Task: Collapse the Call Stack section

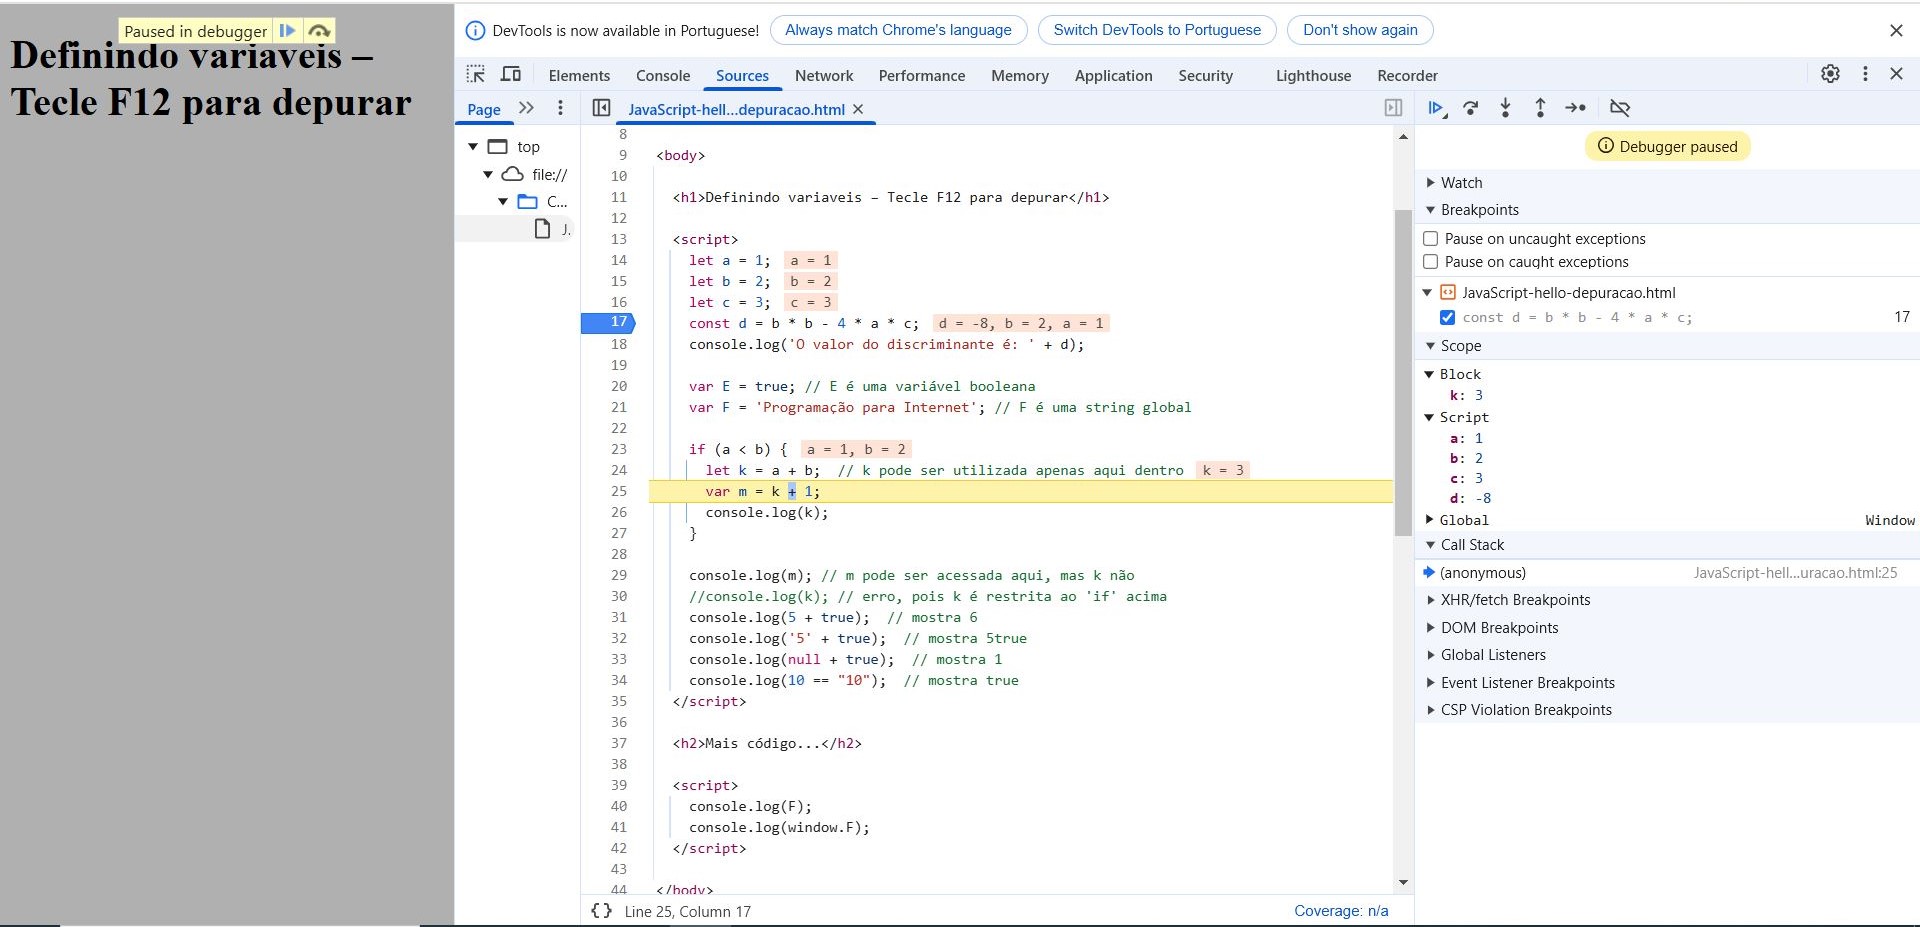Action: [1431, 545]
